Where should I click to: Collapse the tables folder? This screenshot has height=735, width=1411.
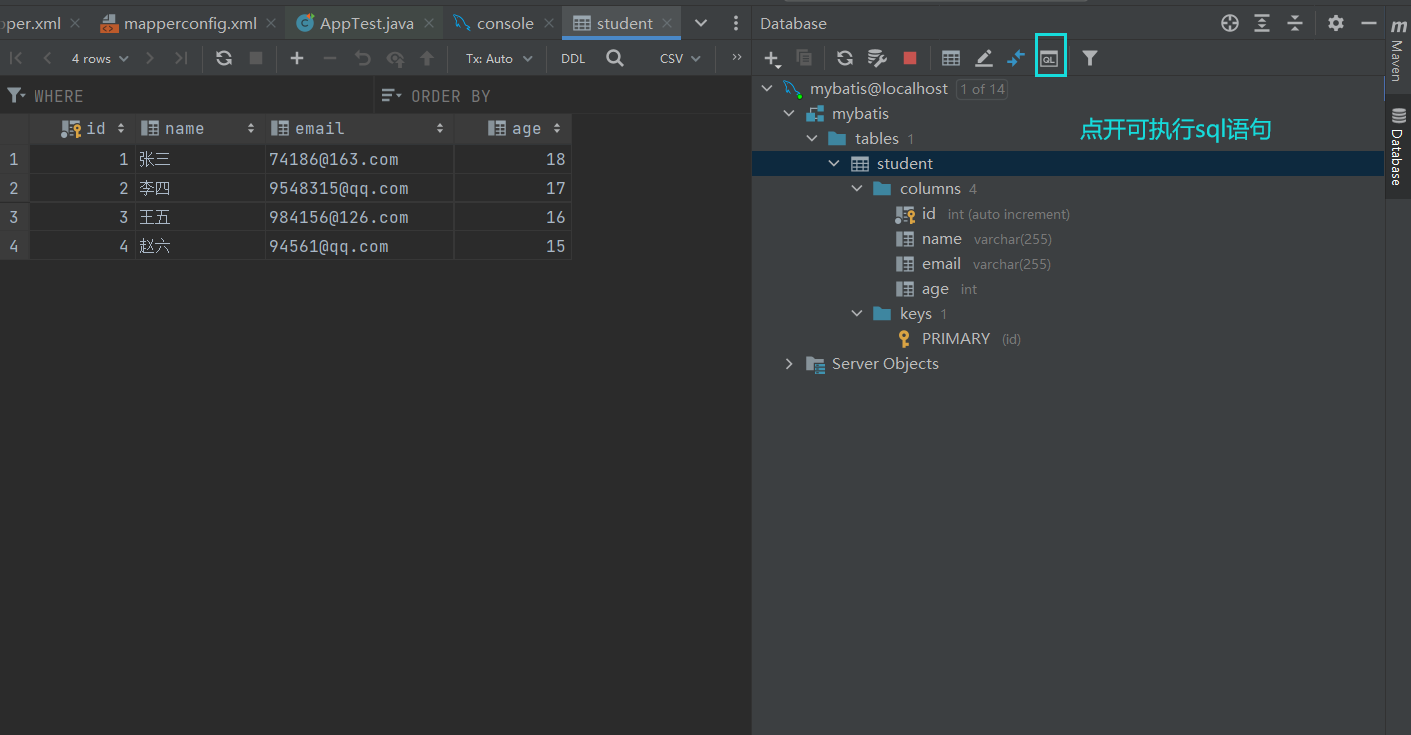tap(812, 139)
